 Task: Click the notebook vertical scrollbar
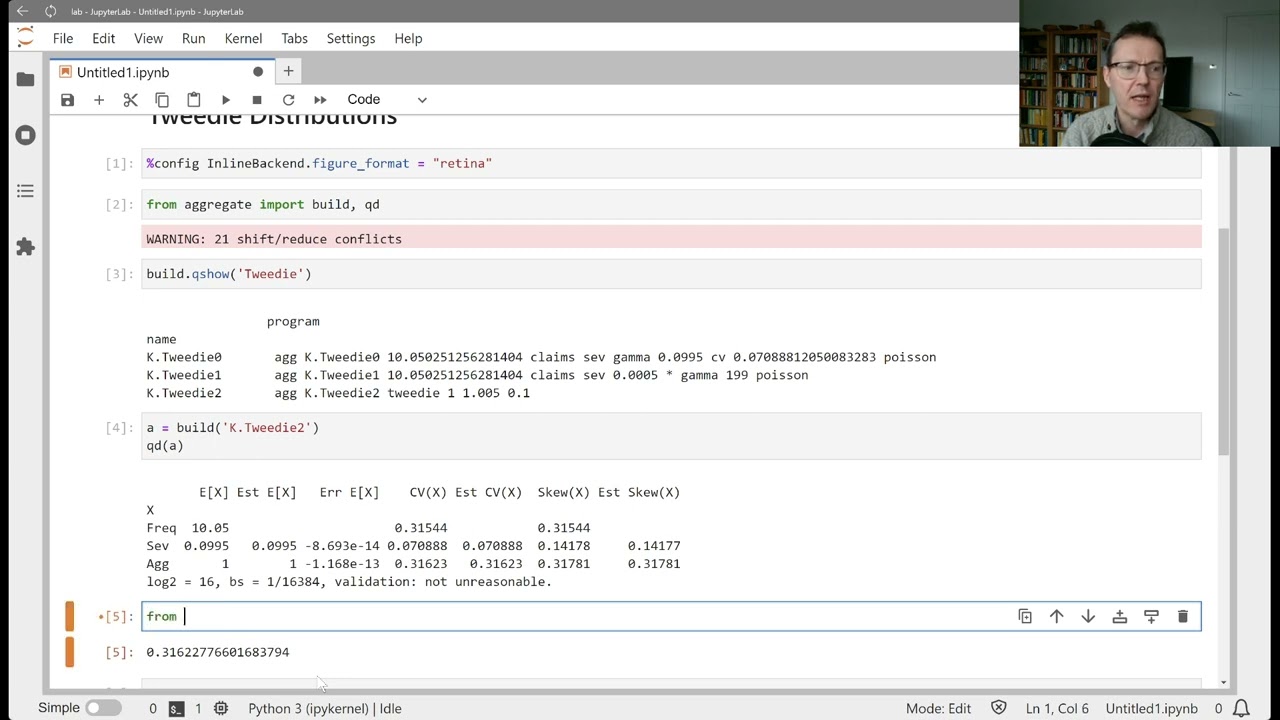coord(1224,340)
